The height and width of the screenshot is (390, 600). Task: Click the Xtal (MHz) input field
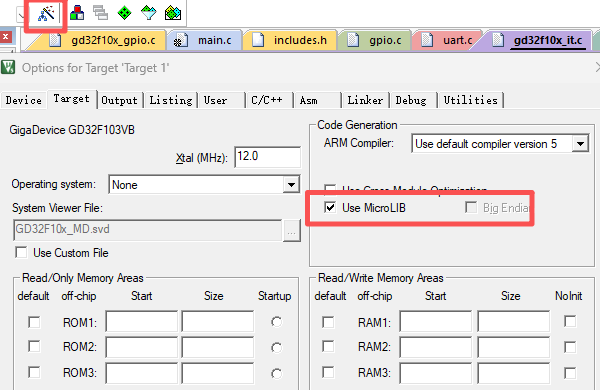tap(267, 157)
